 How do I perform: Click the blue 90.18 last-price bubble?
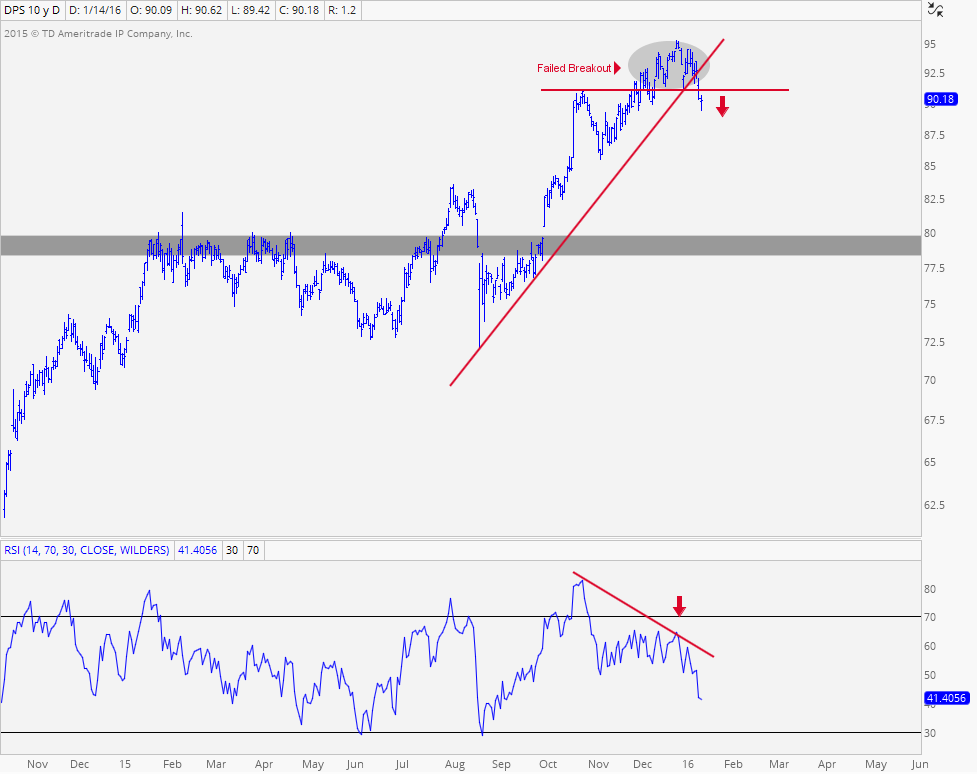point(941,99)
